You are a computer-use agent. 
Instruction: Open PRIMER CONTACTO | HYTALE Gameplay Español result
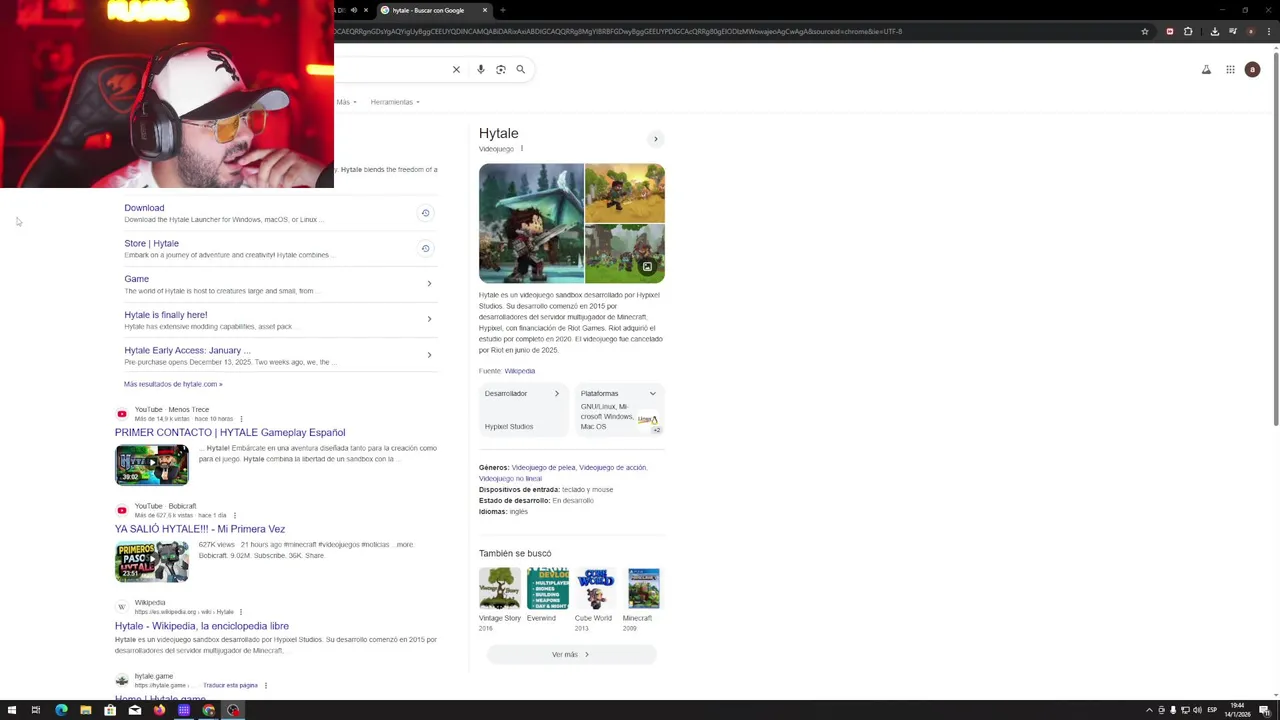(x=230, y=432)
